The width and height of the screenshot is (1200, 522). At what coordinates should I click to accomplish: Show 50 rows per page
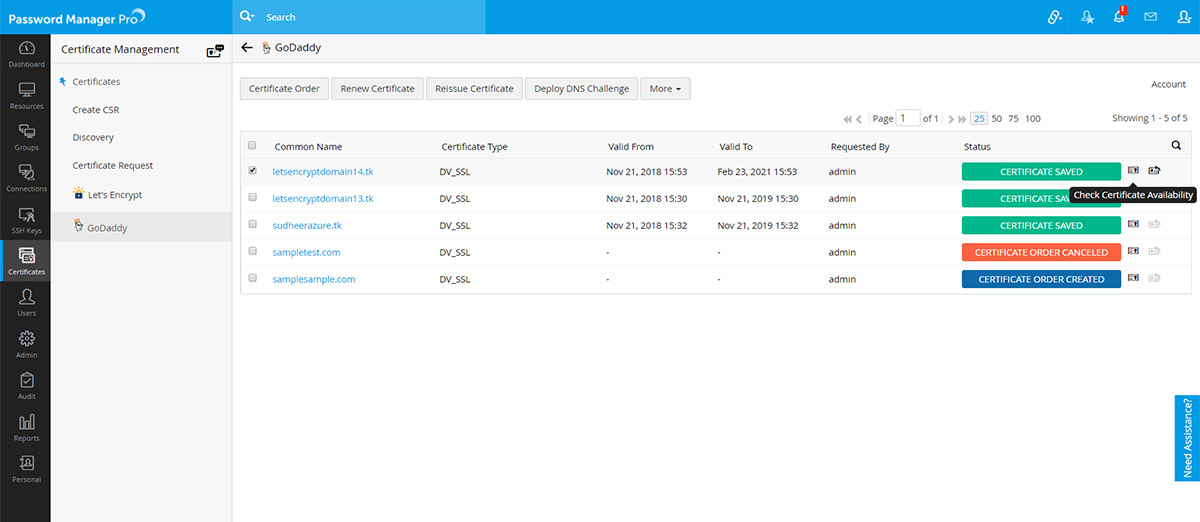996,119
